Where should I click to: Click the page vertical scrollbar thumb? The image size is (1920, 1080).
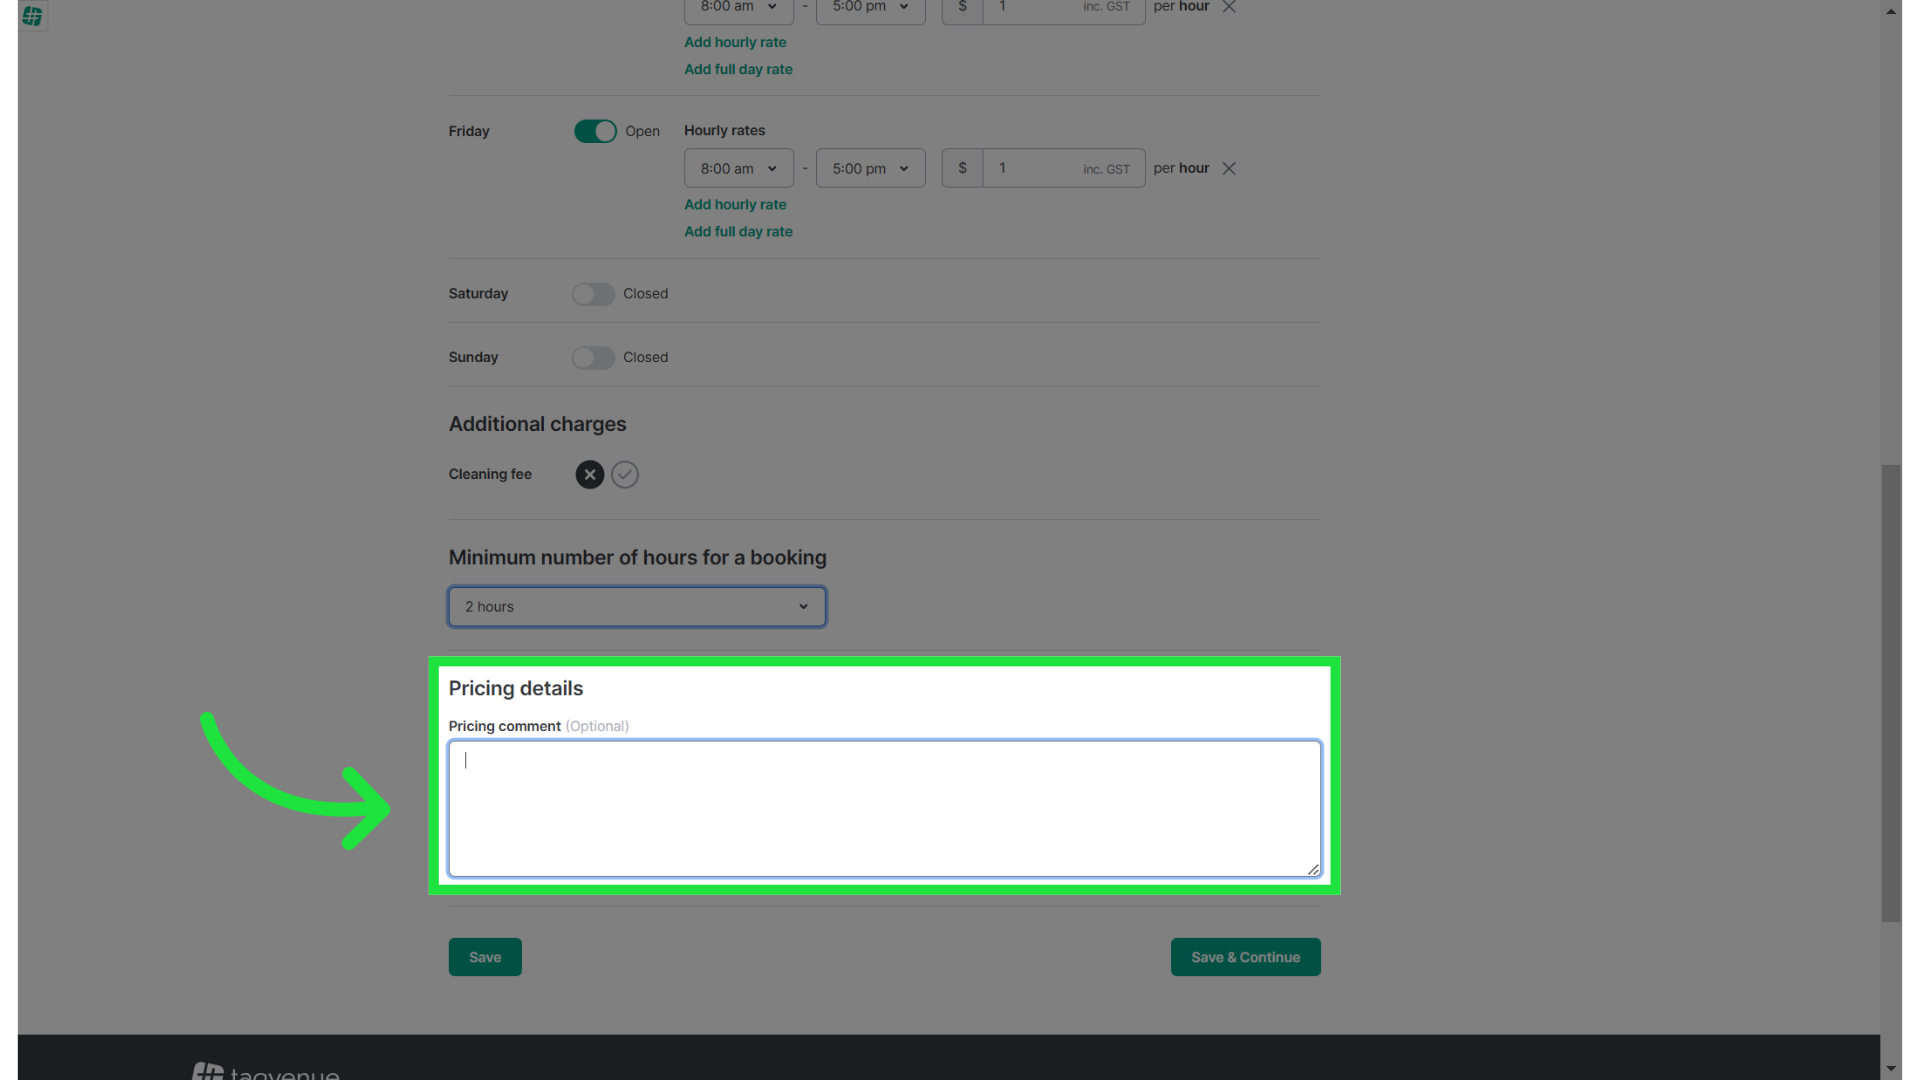click(x=1891, y=693)
